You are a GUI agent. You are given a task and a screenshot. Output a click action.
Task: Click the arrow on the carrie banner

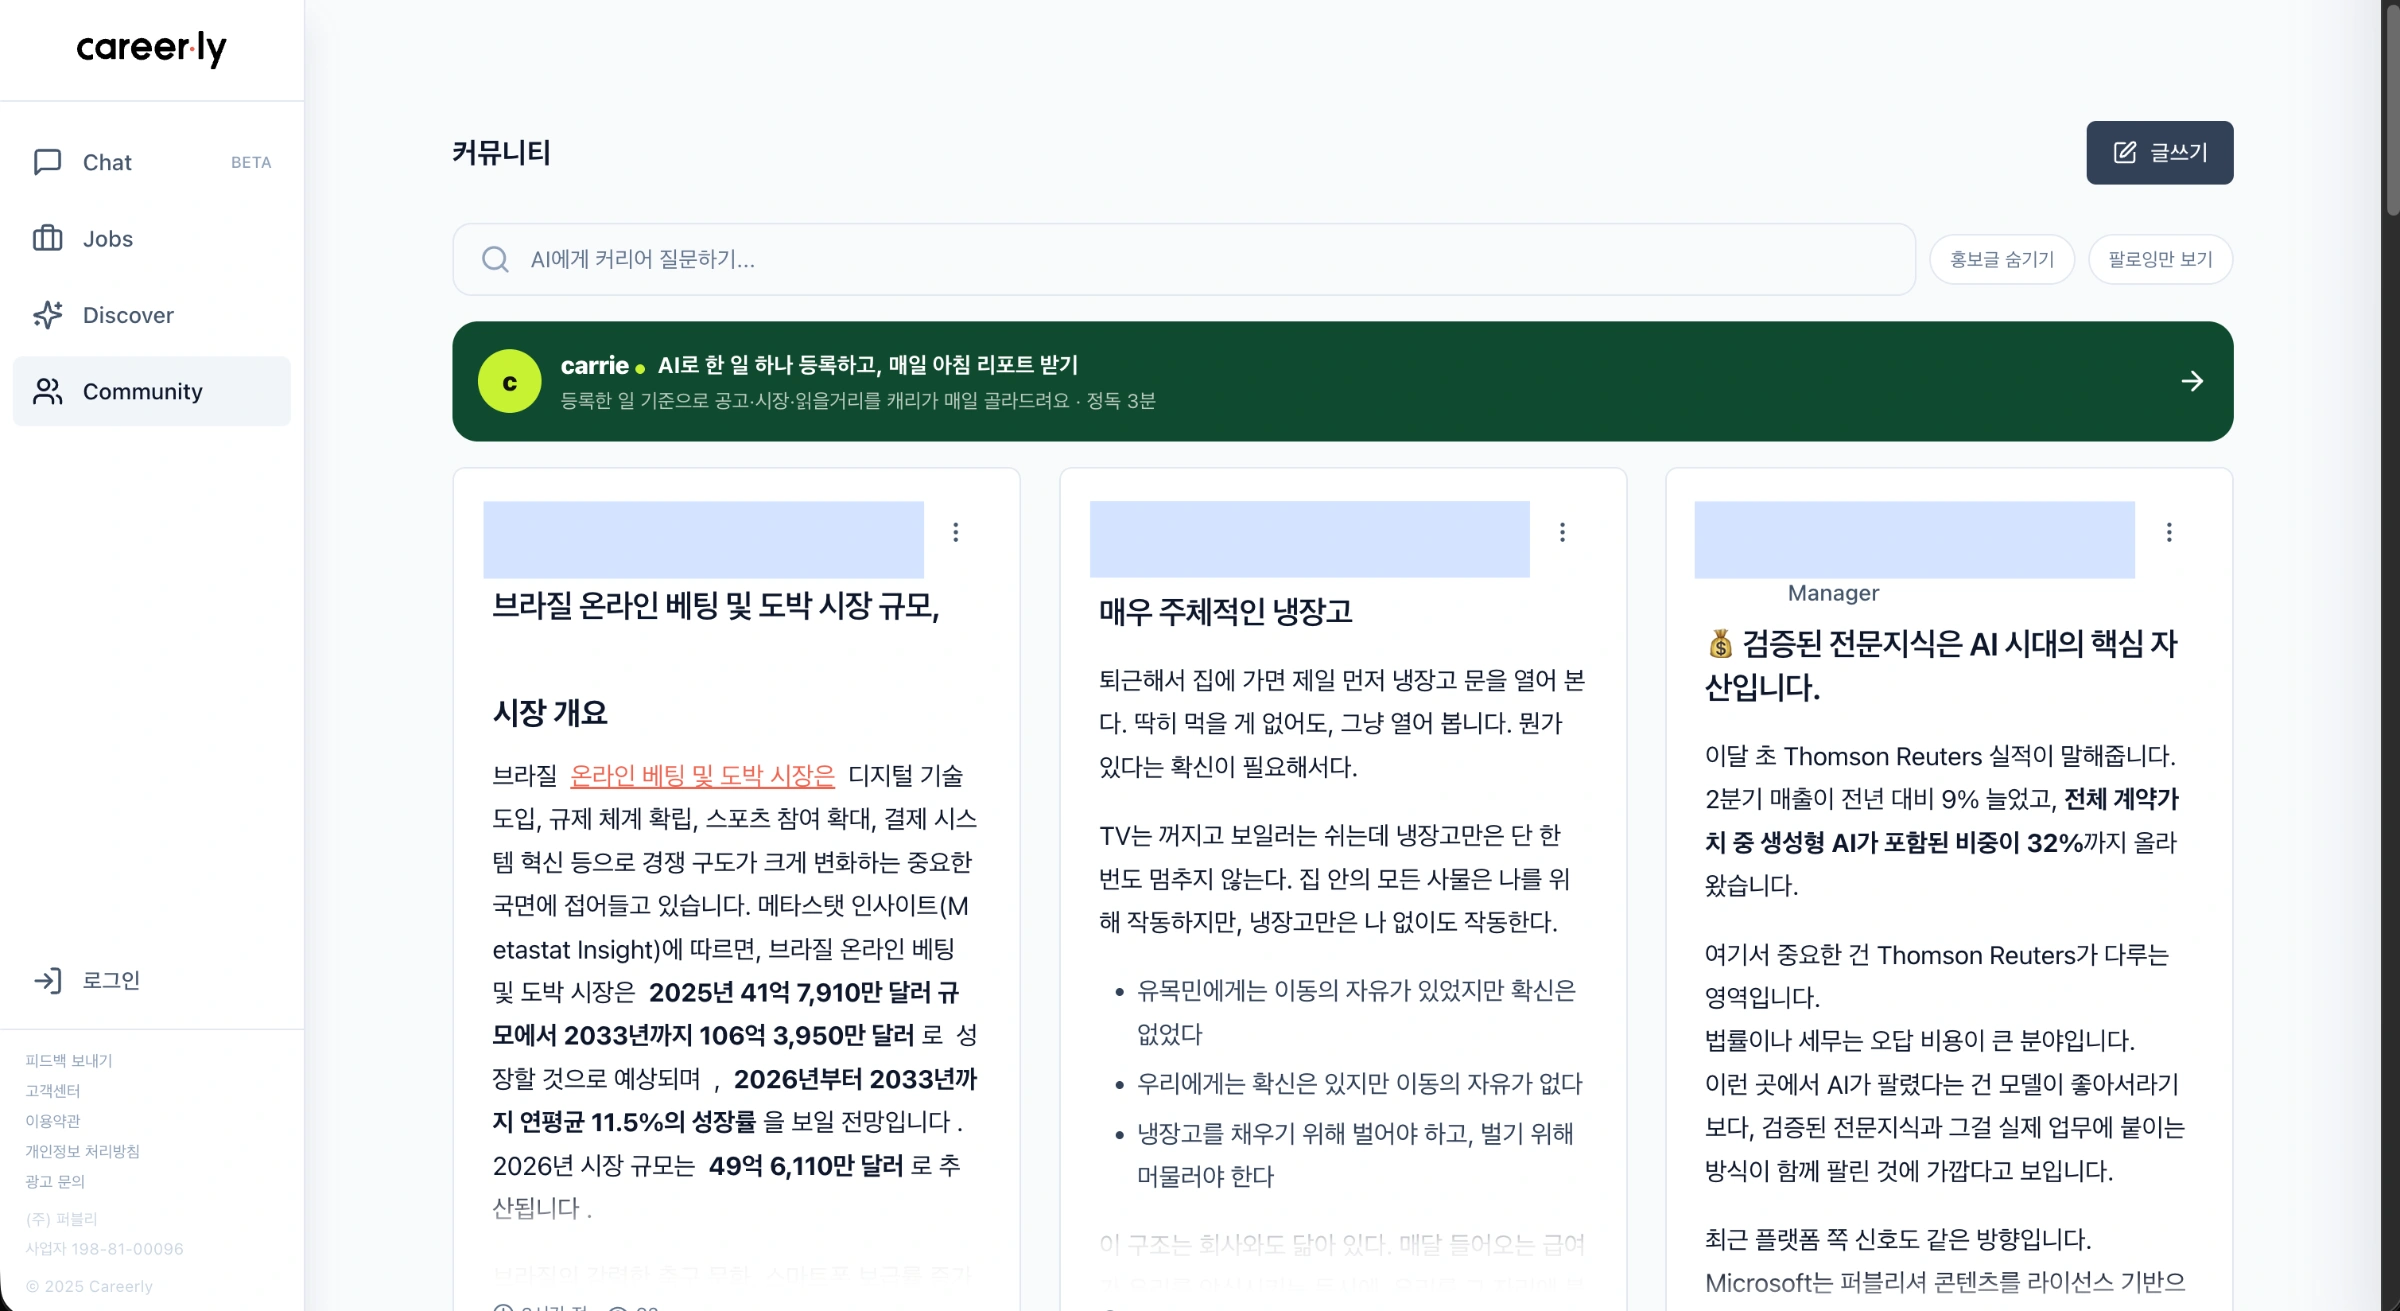click(2192, 381)
